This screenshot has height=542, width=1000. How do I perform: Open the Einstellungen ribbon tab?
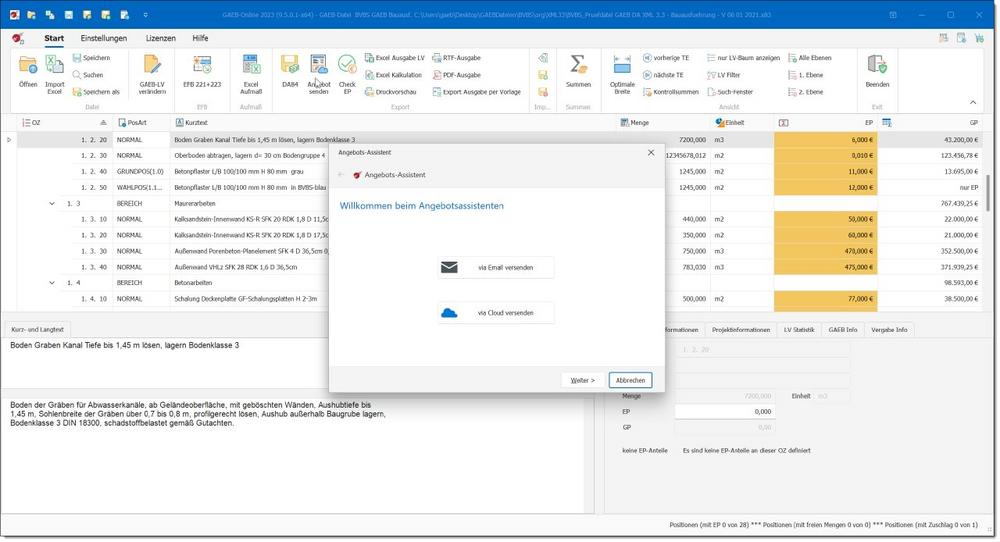(x=103, y=38)
